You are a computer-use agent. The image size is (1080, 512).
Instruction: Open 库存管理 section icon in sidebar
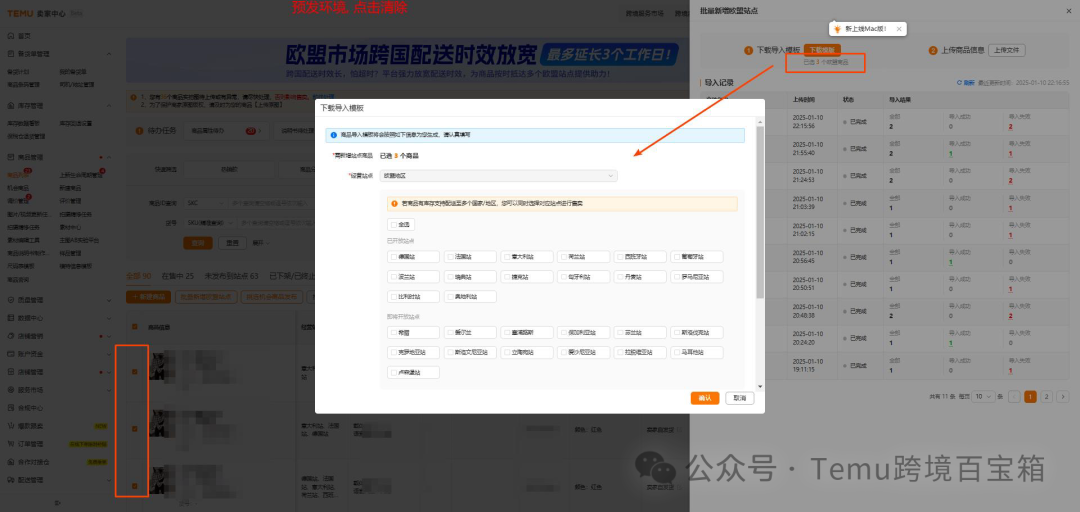click(11, 105)
